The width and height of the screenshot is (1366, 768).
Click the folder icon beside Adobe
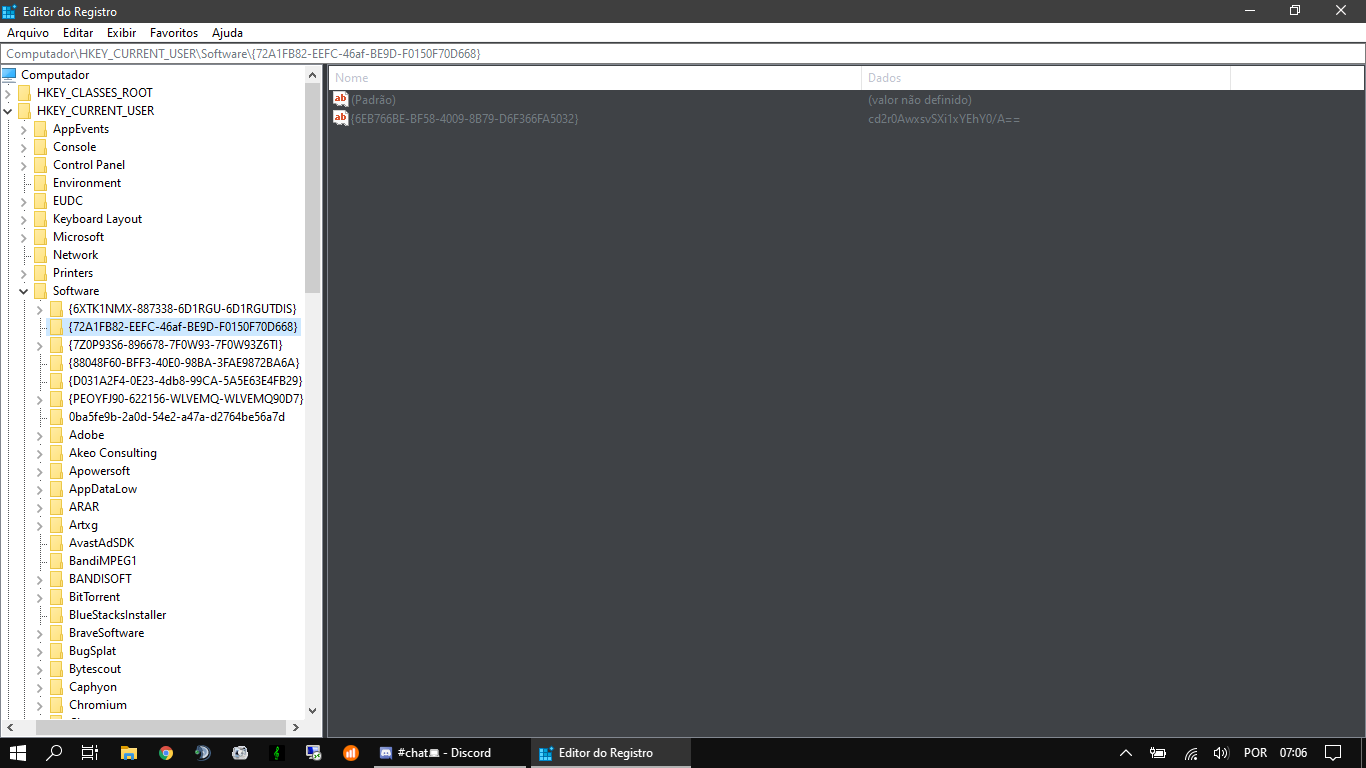[x=57, y=435]
